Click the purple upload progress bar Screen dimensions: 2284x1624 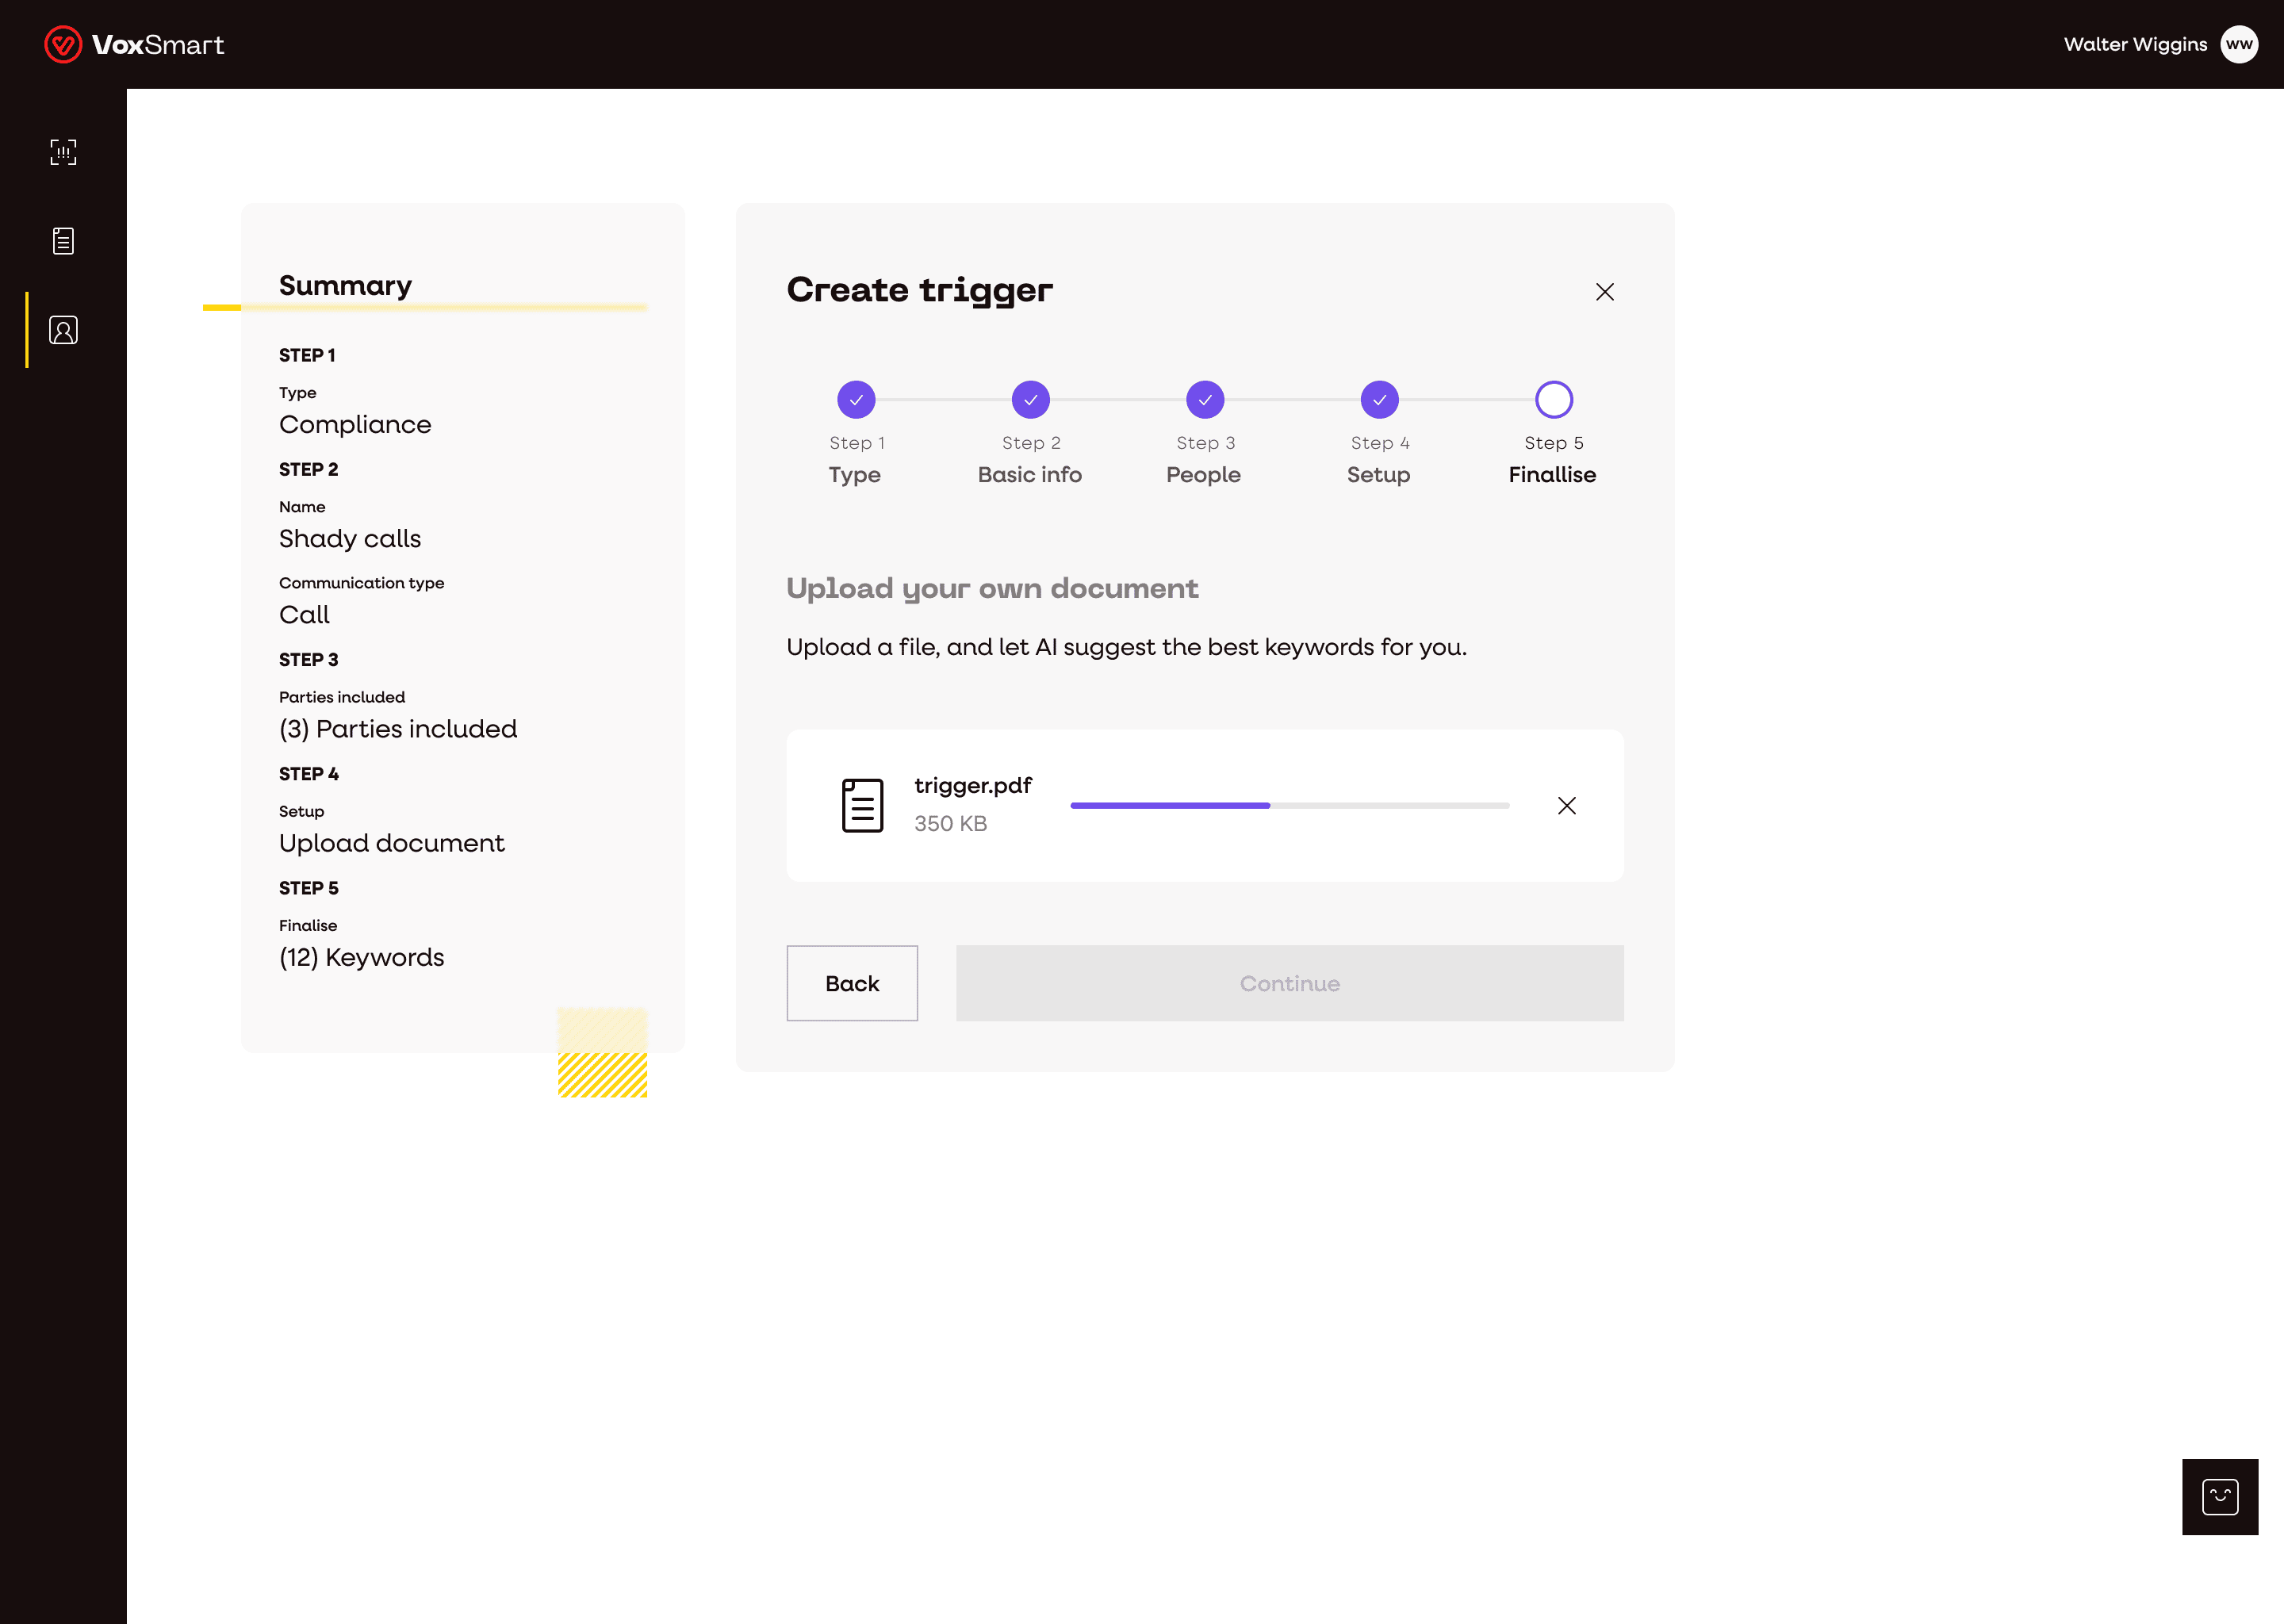1170,806
